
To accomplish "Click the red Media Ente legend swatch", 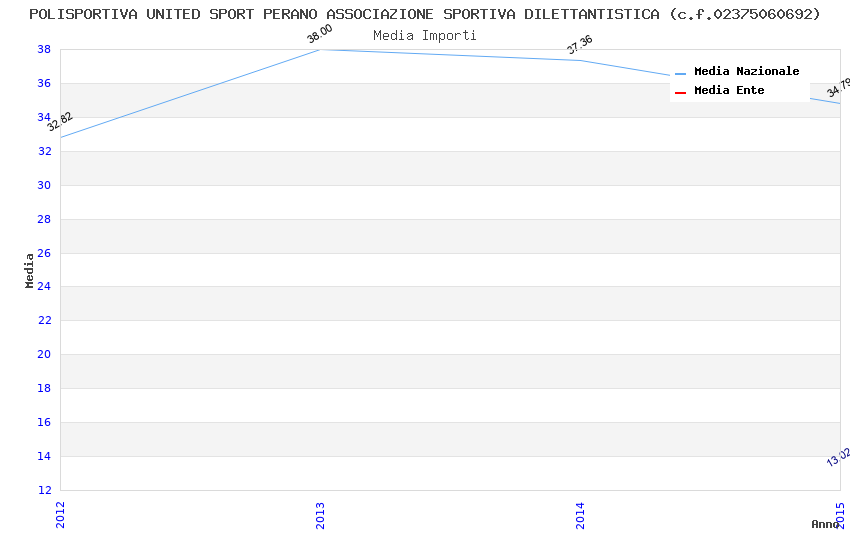I will click(680, 92).
